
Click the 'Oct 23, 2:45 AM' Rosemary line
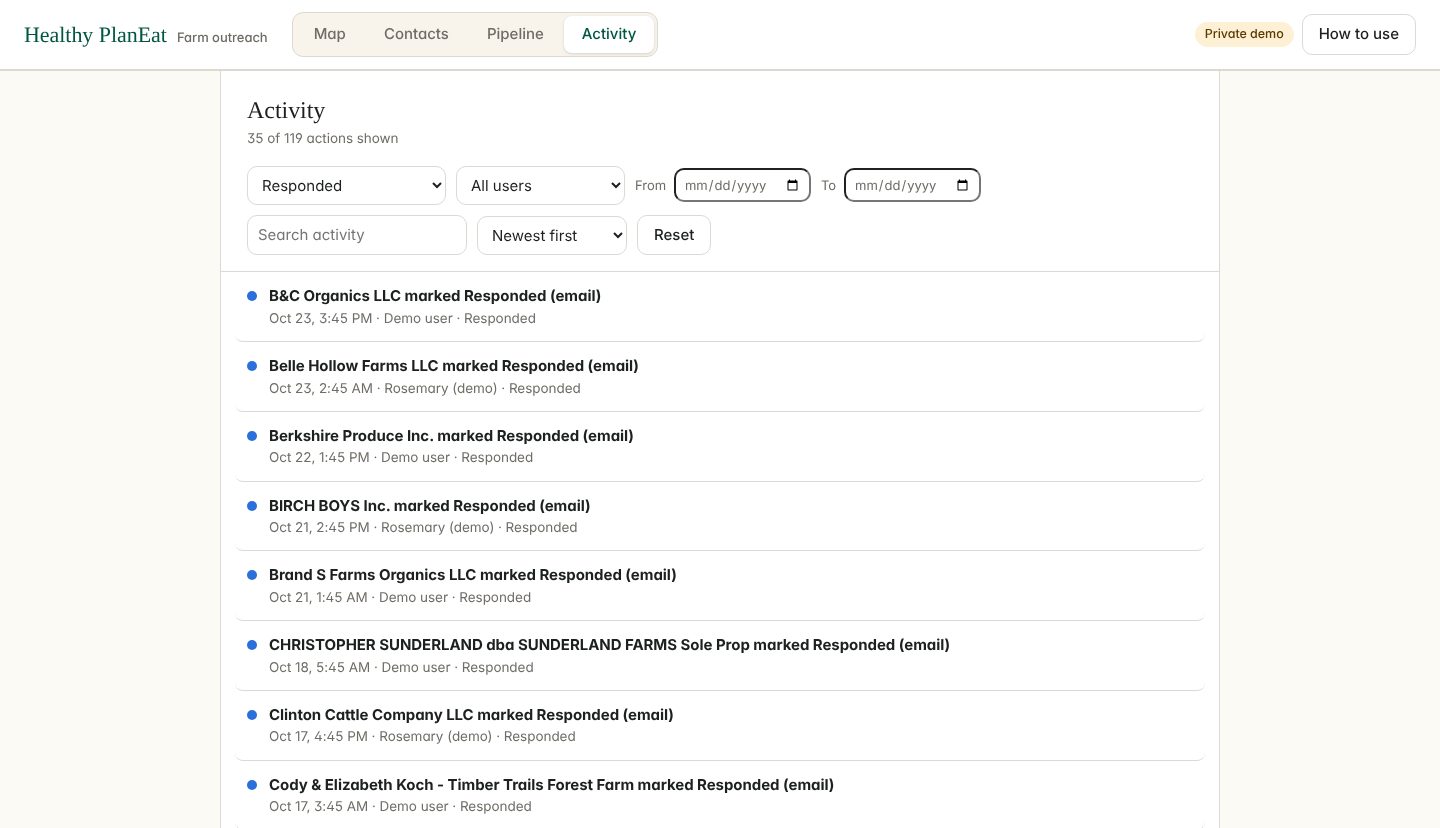[x=425, y=388]
